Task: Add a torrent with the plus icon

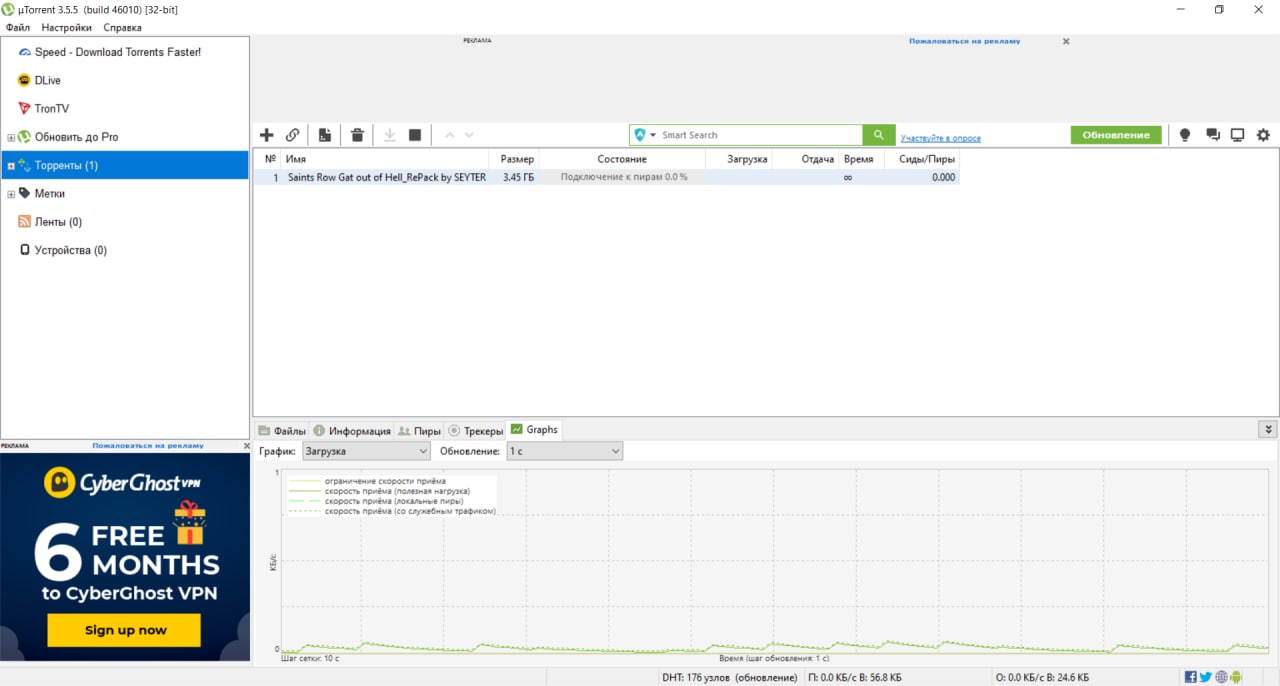Action: click(266, 135)
